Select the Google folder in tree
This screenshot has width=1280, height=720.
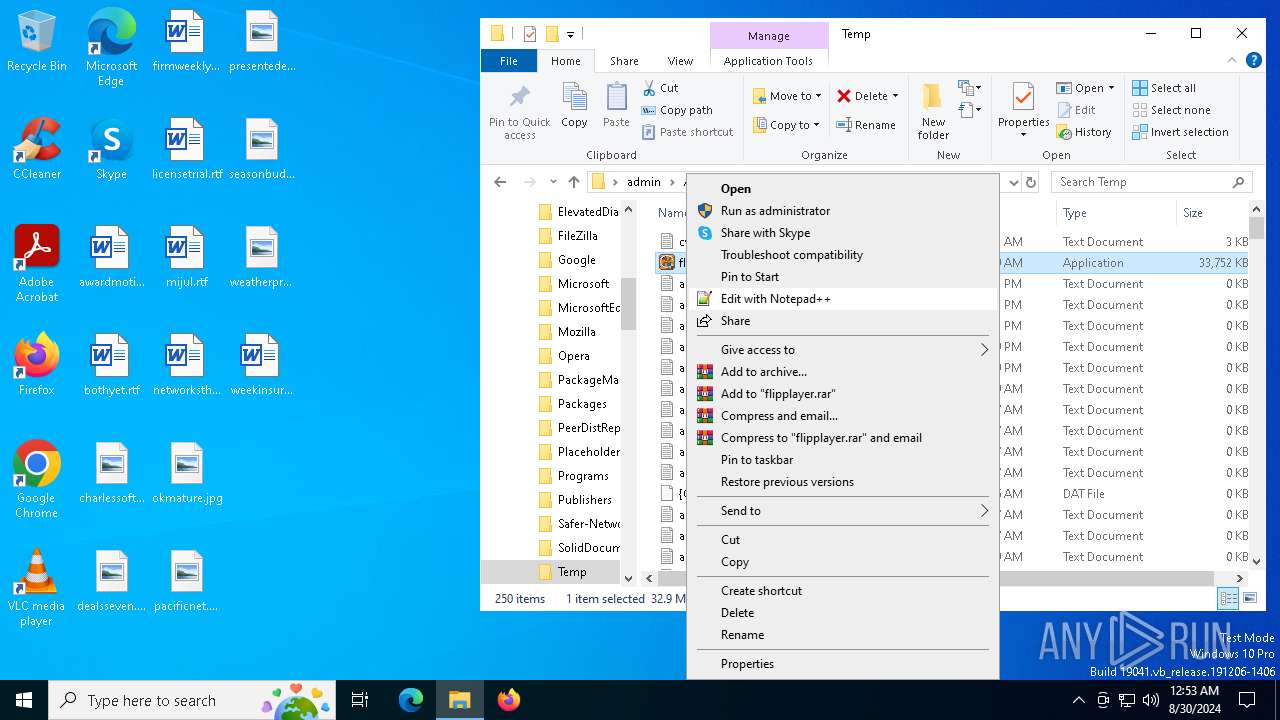pyautogui.click(x=577, y=260)
